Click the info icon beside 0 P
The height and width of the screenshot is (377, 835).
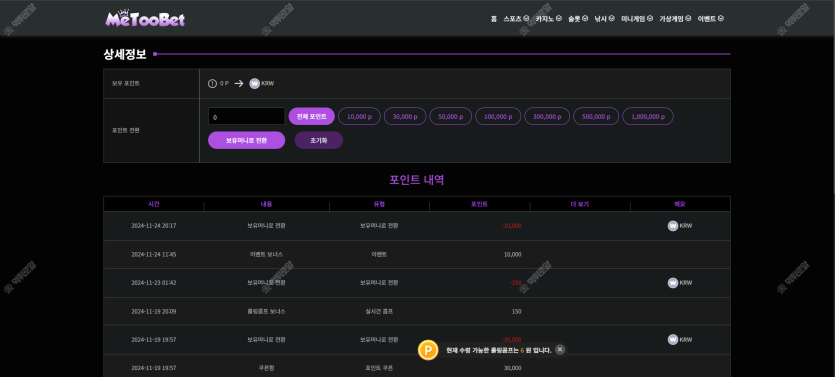point(212,84)
